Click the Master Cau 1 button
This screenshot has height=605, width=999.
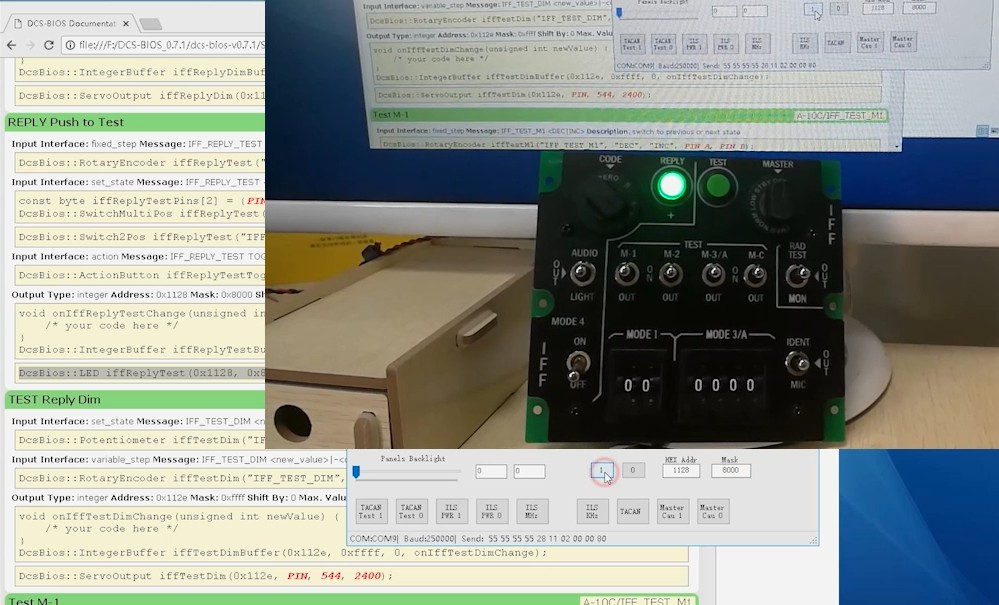pyautogui.click(x=672, y=511)
